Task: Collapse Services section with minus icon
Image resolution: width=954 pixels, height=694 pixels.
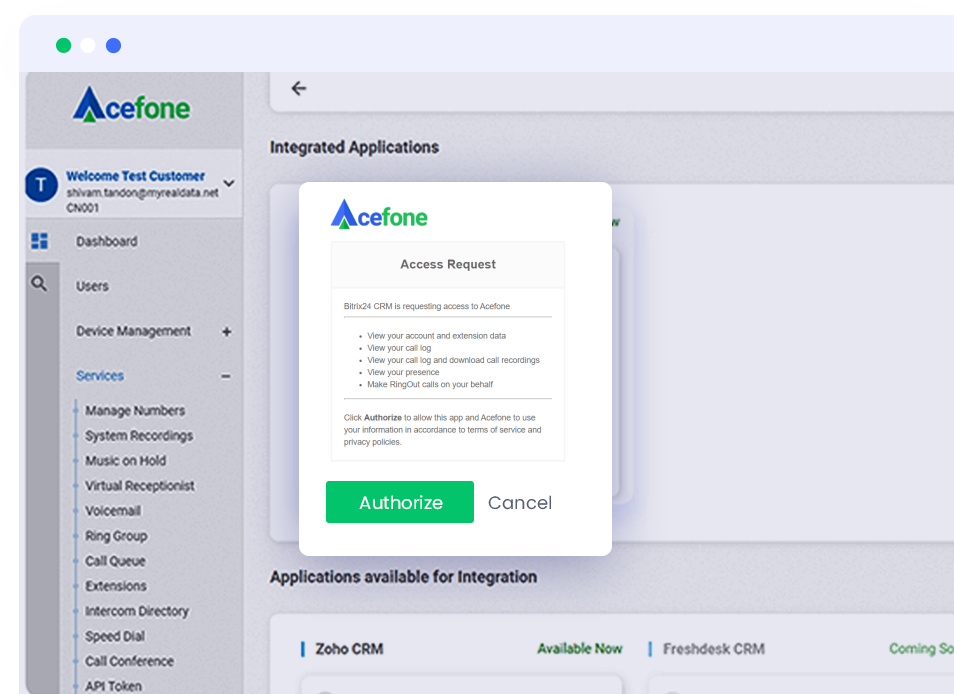Action: point(226,377)
